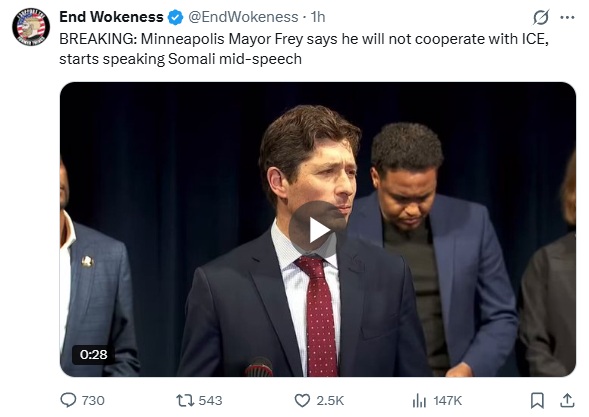The image size is (589, 417).
Task: Click the 147K views count
Action: tap(447, 401)
